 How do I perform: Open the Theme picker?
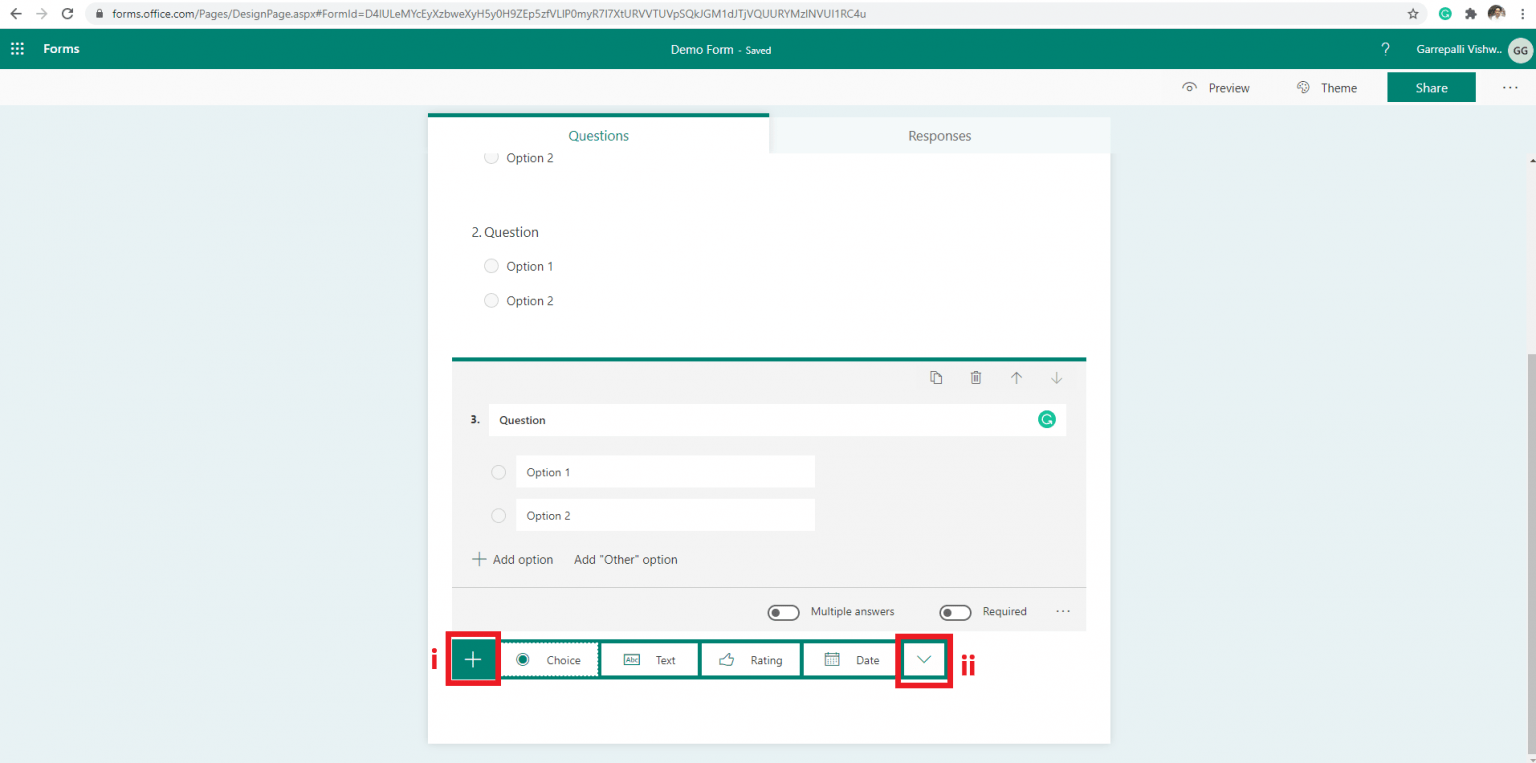point(1328,87)
